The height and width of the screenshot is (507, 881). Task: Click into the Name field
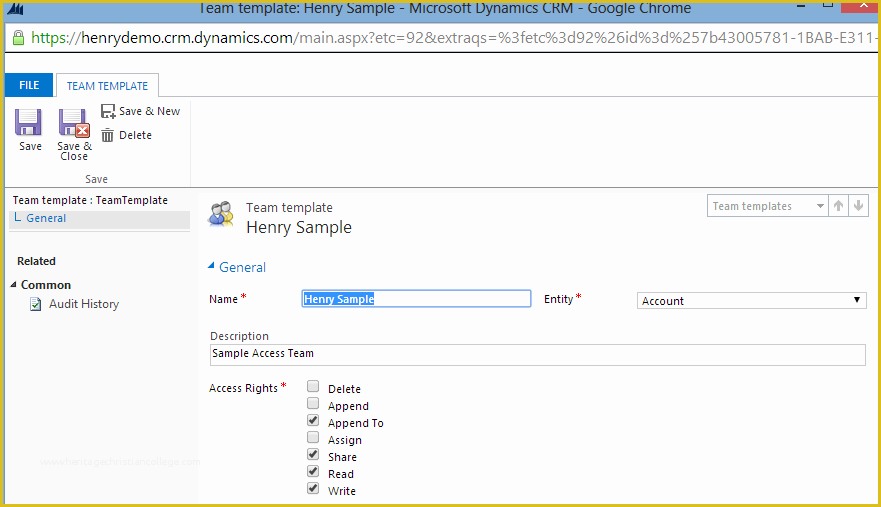coord(416,298)
